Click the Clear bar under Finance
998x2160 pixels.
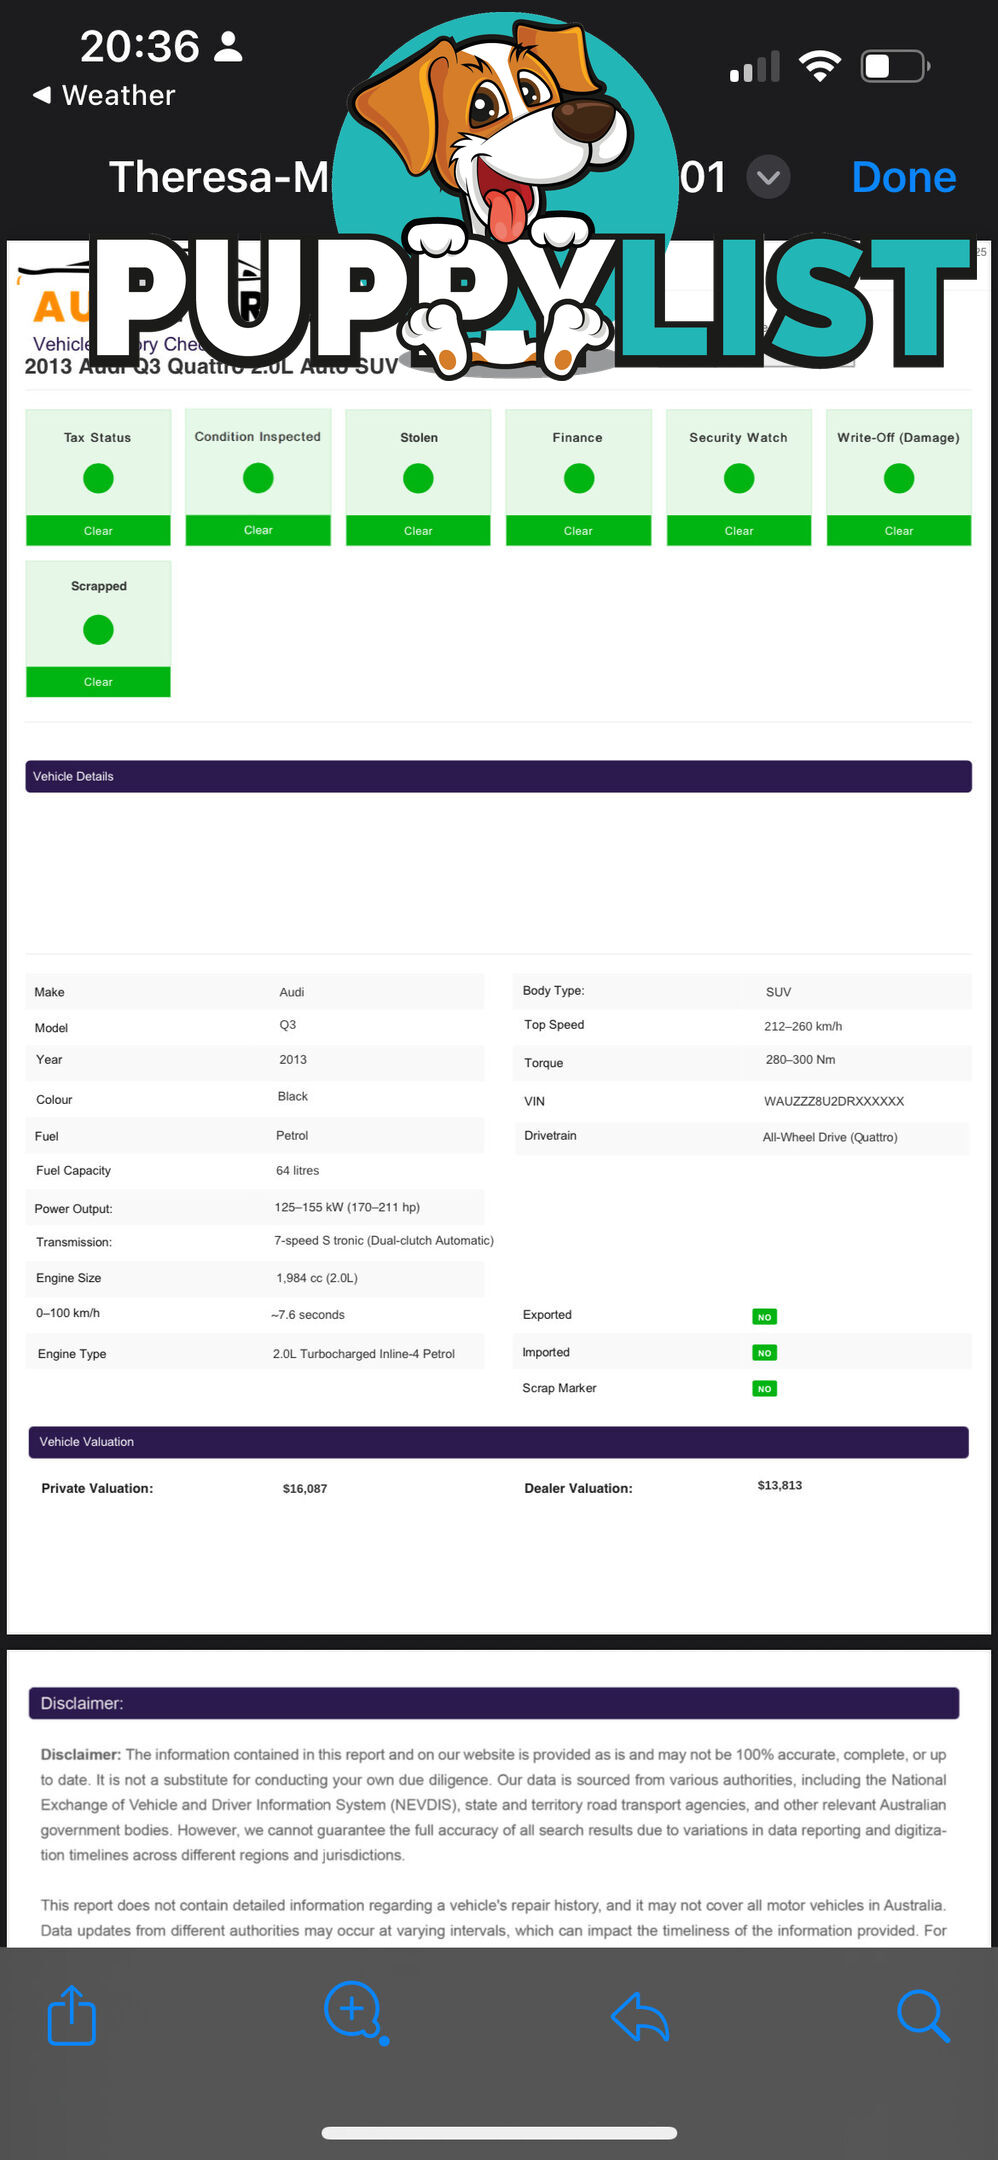pos(579,531)
